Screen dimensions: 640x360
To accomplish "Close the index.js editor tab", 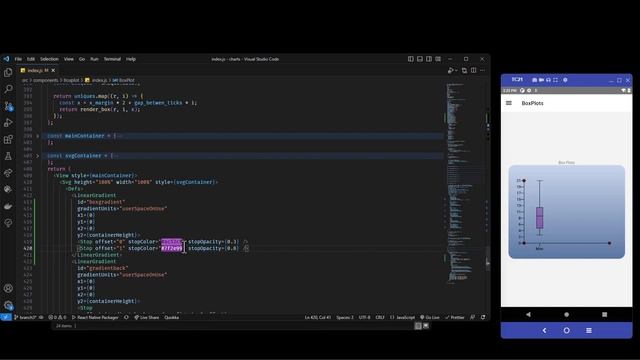I will tap(53, 70).
